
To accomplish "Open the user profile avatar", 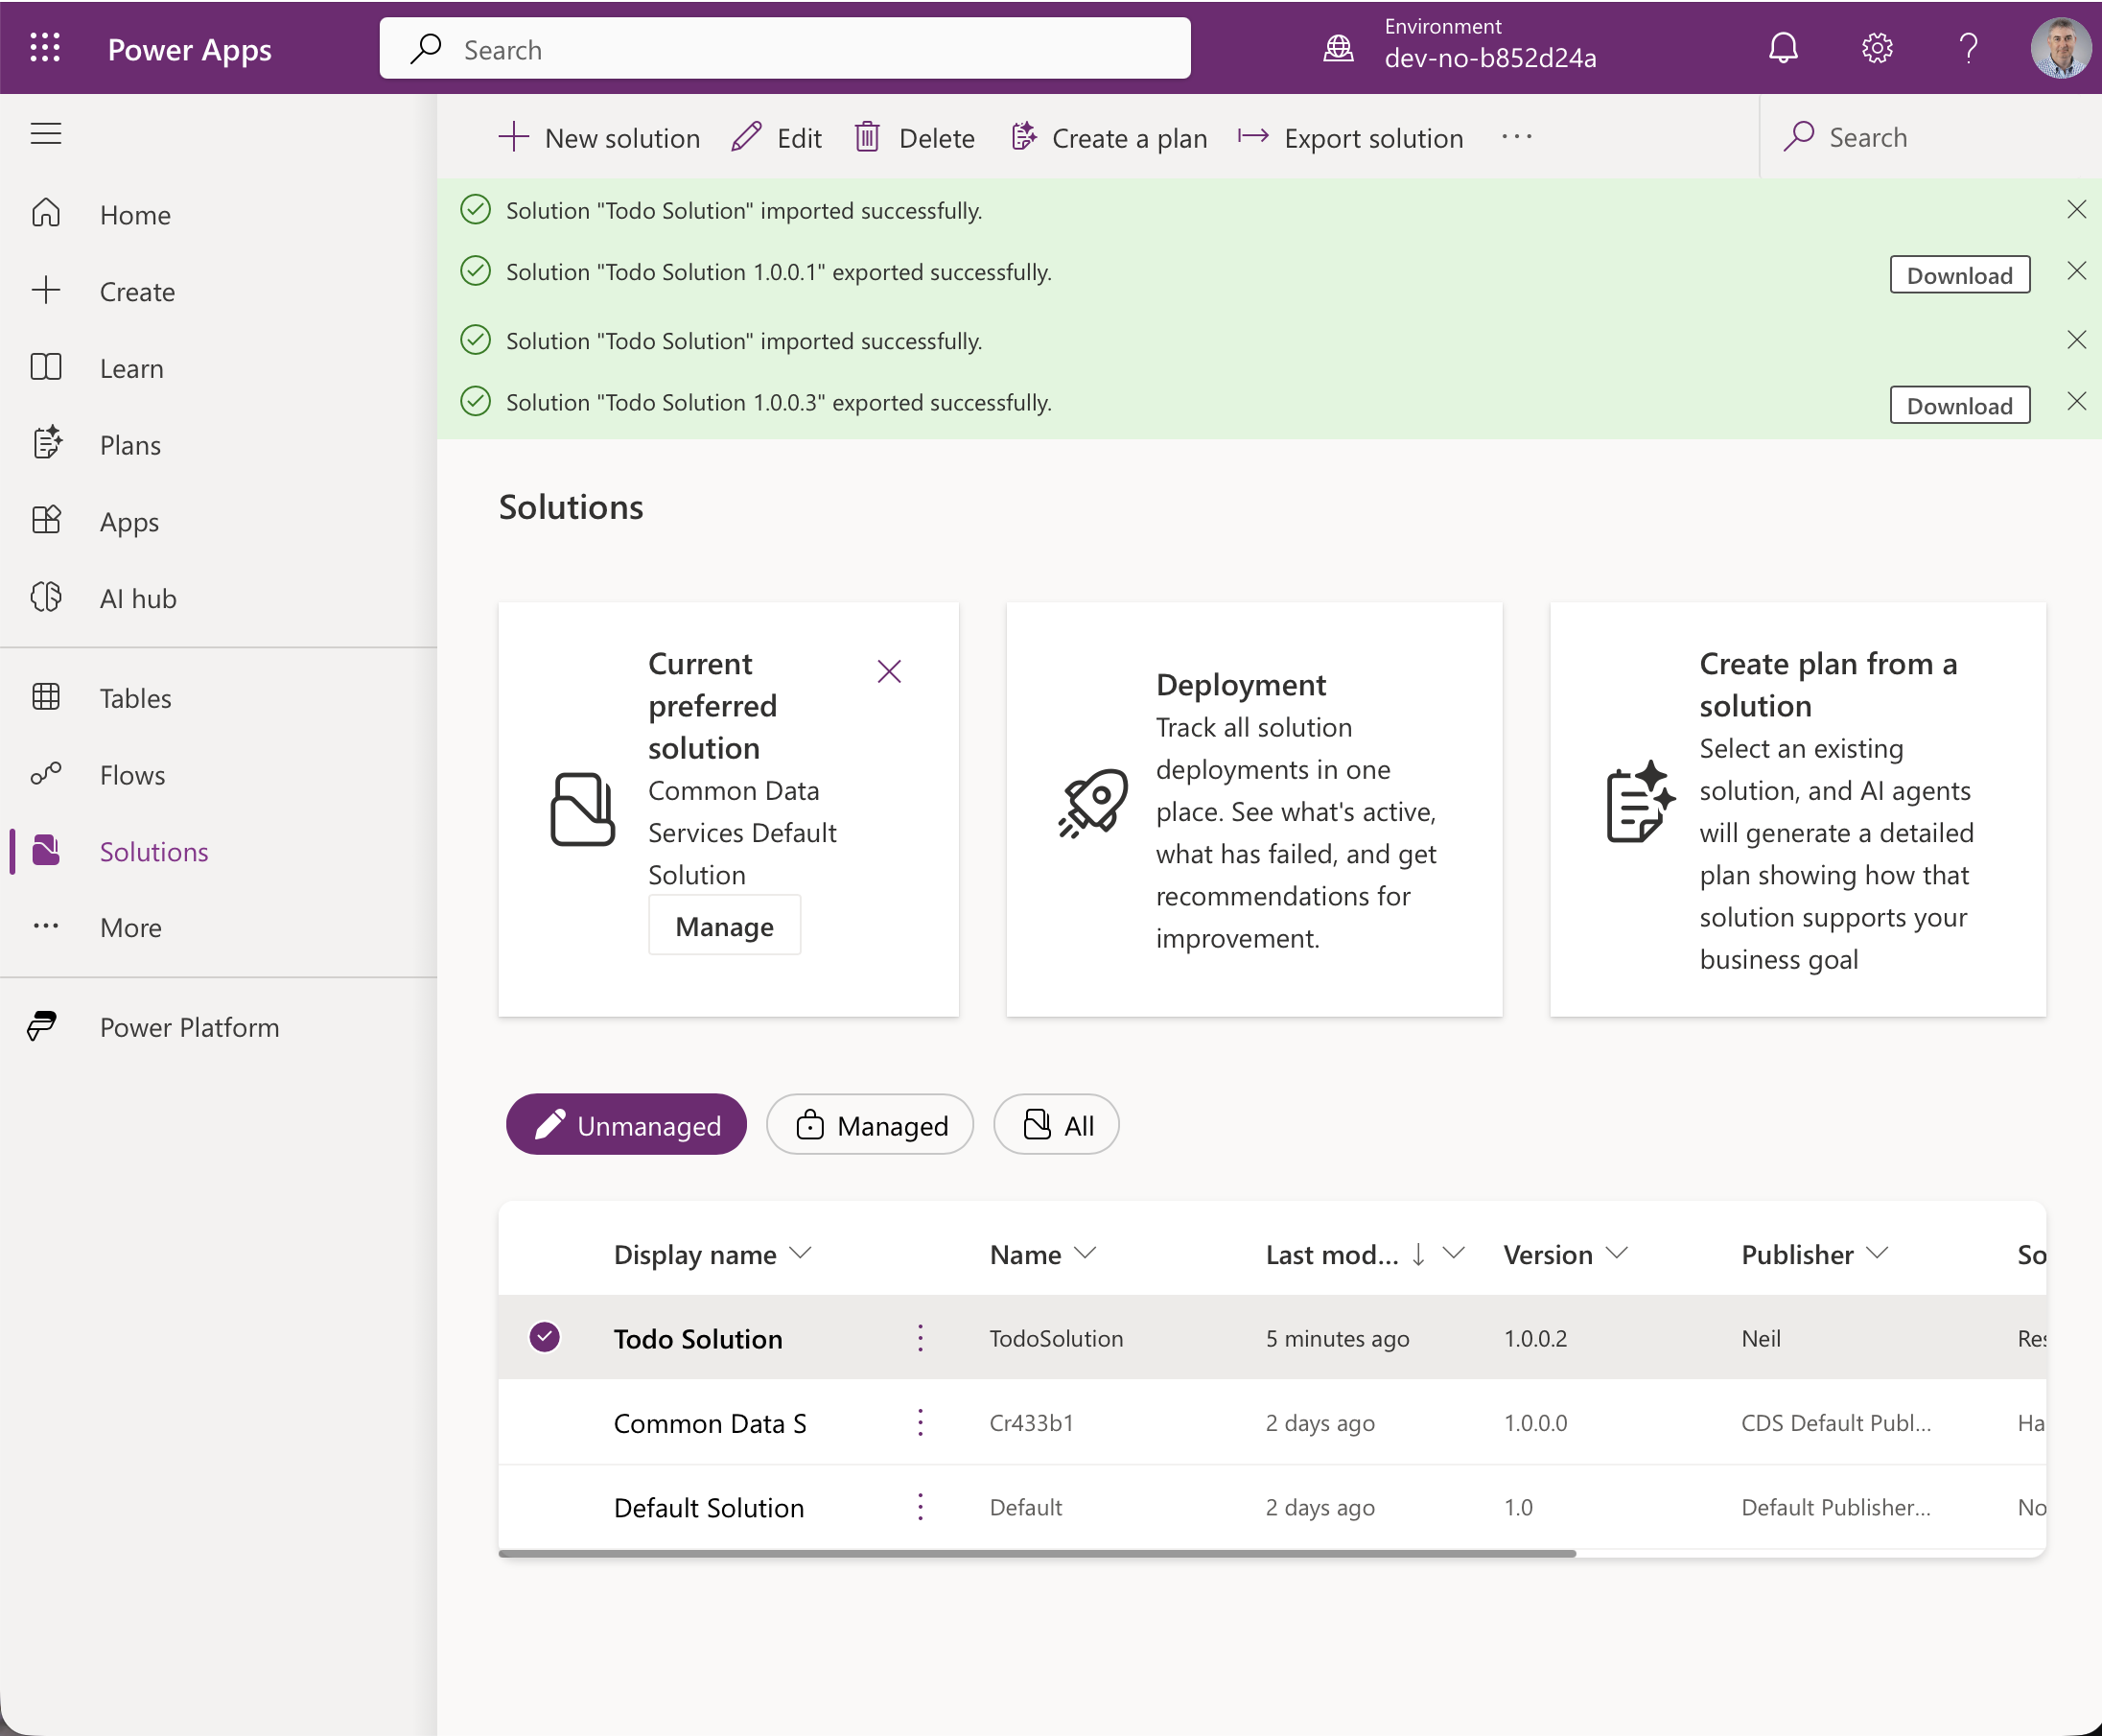I will coord(2060,48).
